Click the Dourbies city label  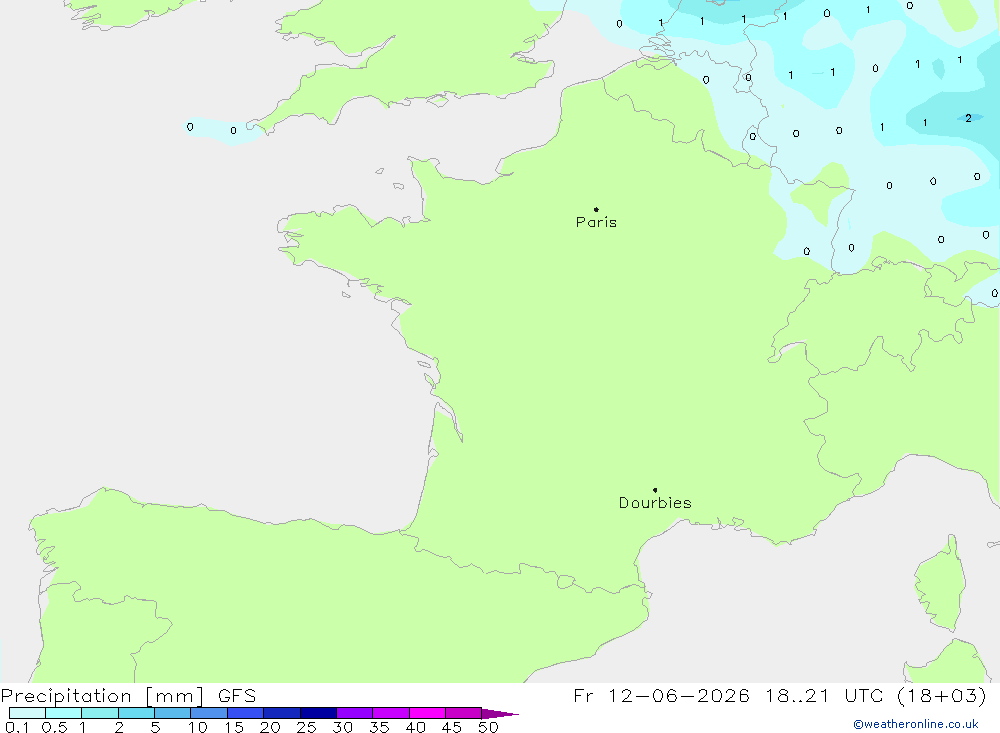tap(655, 503)
